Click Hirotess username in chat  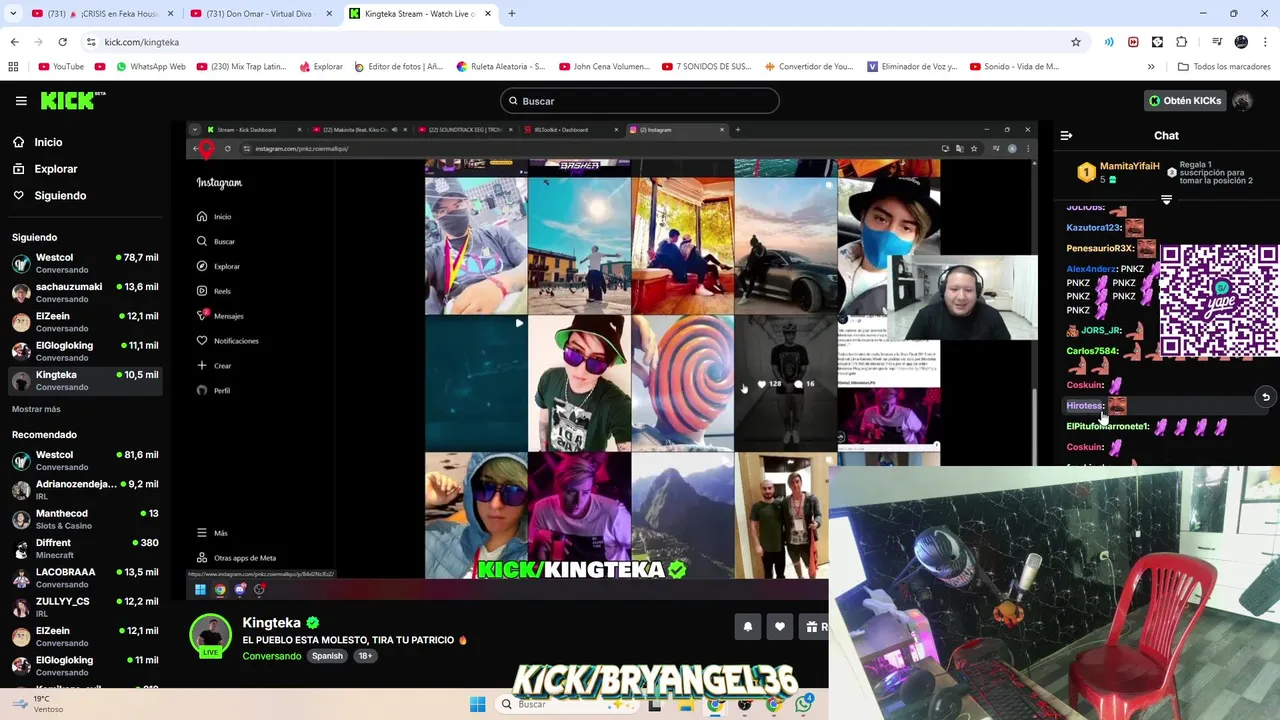coord(1085,406)
